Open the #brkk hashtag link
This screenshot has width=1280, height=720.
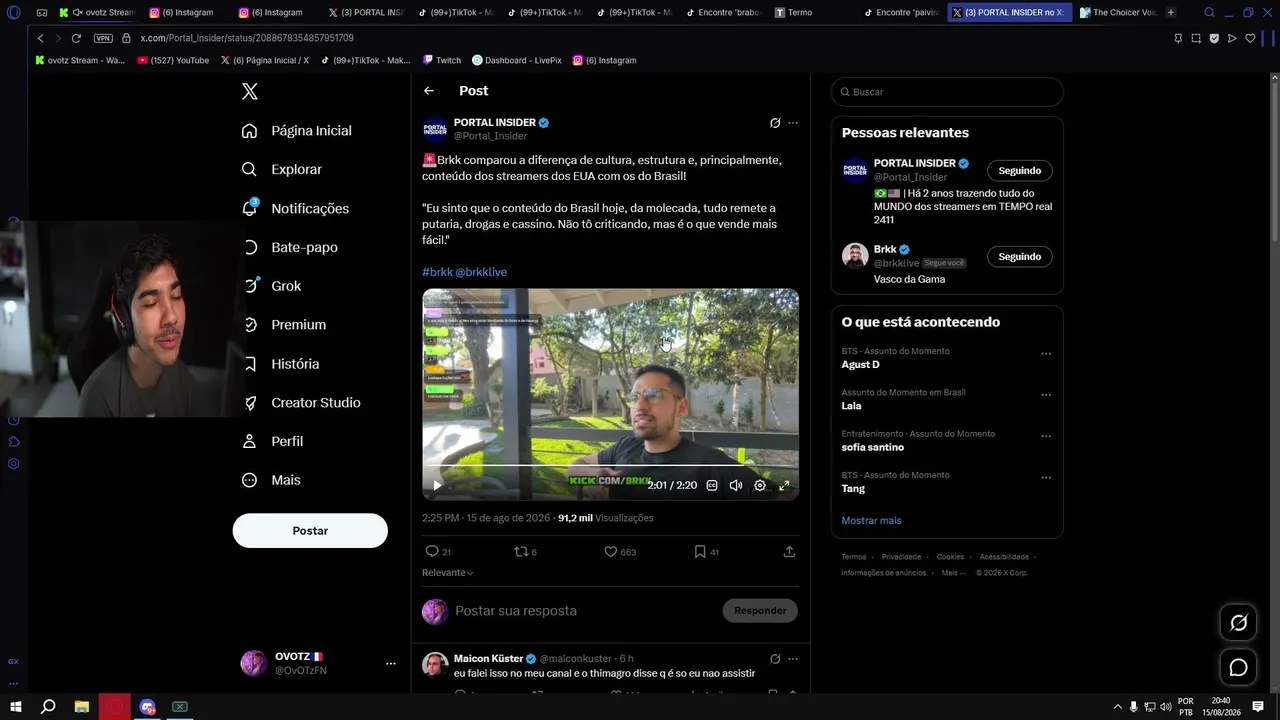tap(437, 272)
